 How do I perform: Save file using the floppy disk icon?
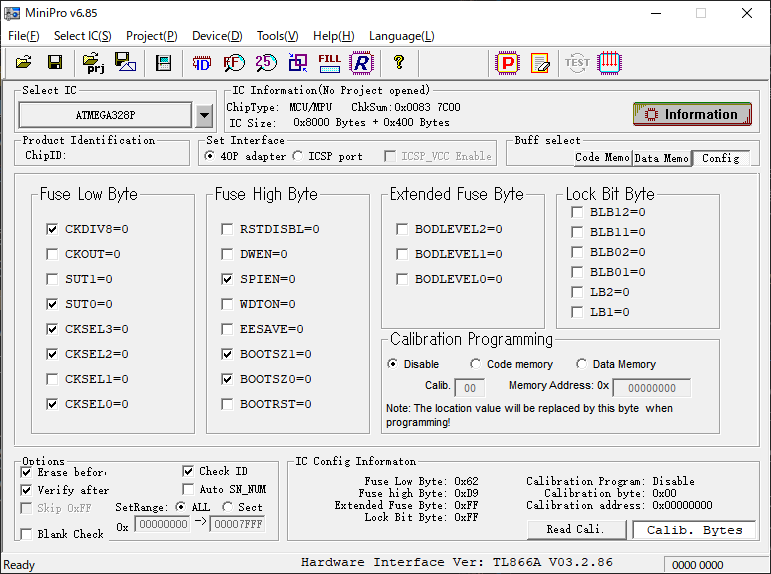55,62
